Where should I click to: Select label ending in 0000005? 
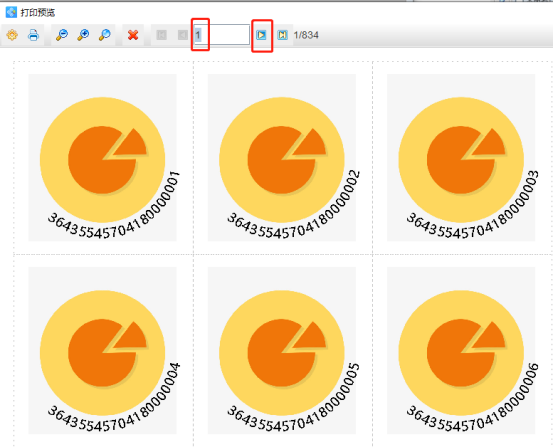click(x=282, y=350)
